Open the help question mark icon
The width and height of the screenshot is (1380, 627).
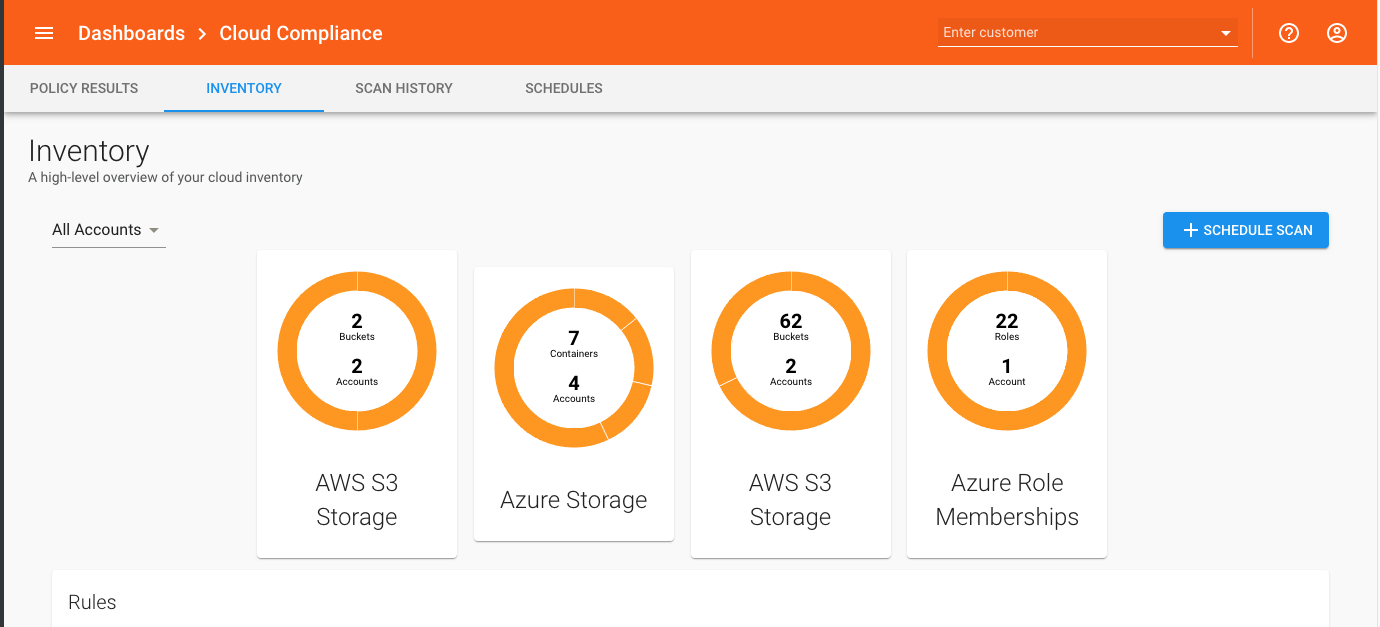(x=1289, y=33)
